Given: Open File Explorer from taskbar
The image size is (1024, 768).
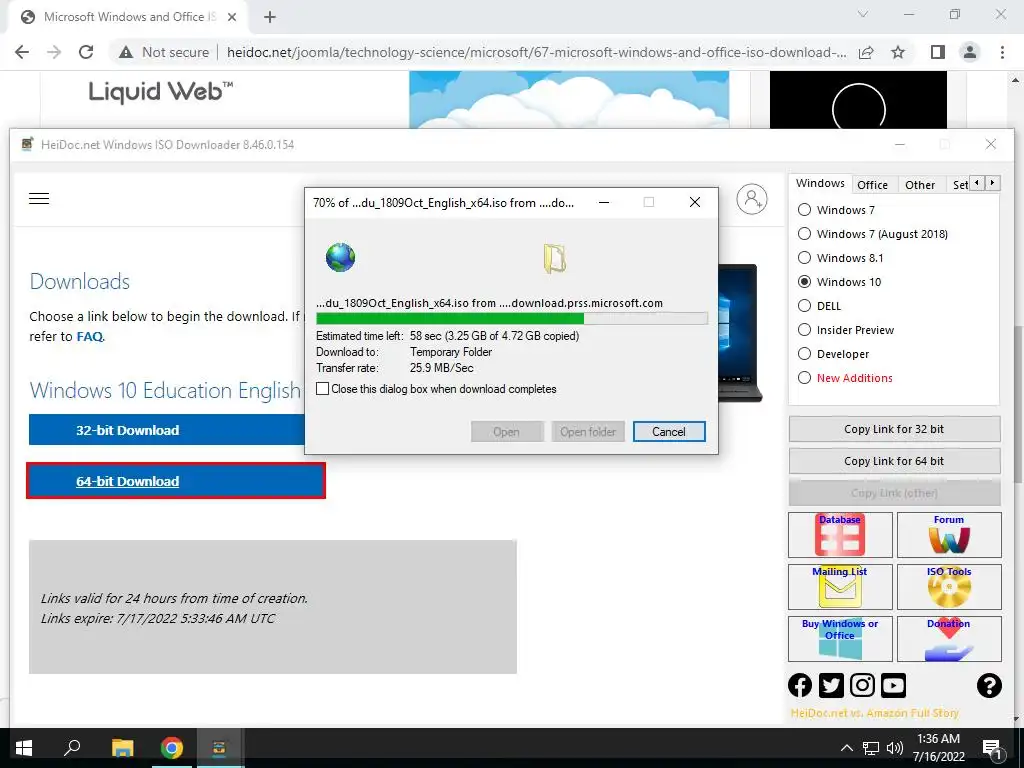Looking at the screenshot, I should tap(122, 748).
